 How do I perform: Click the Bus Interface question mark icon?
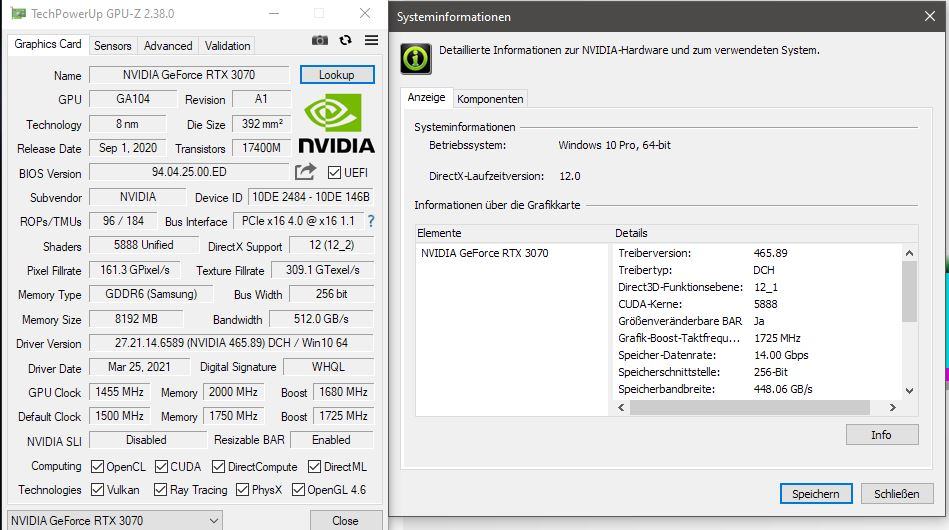click(371, 221)
